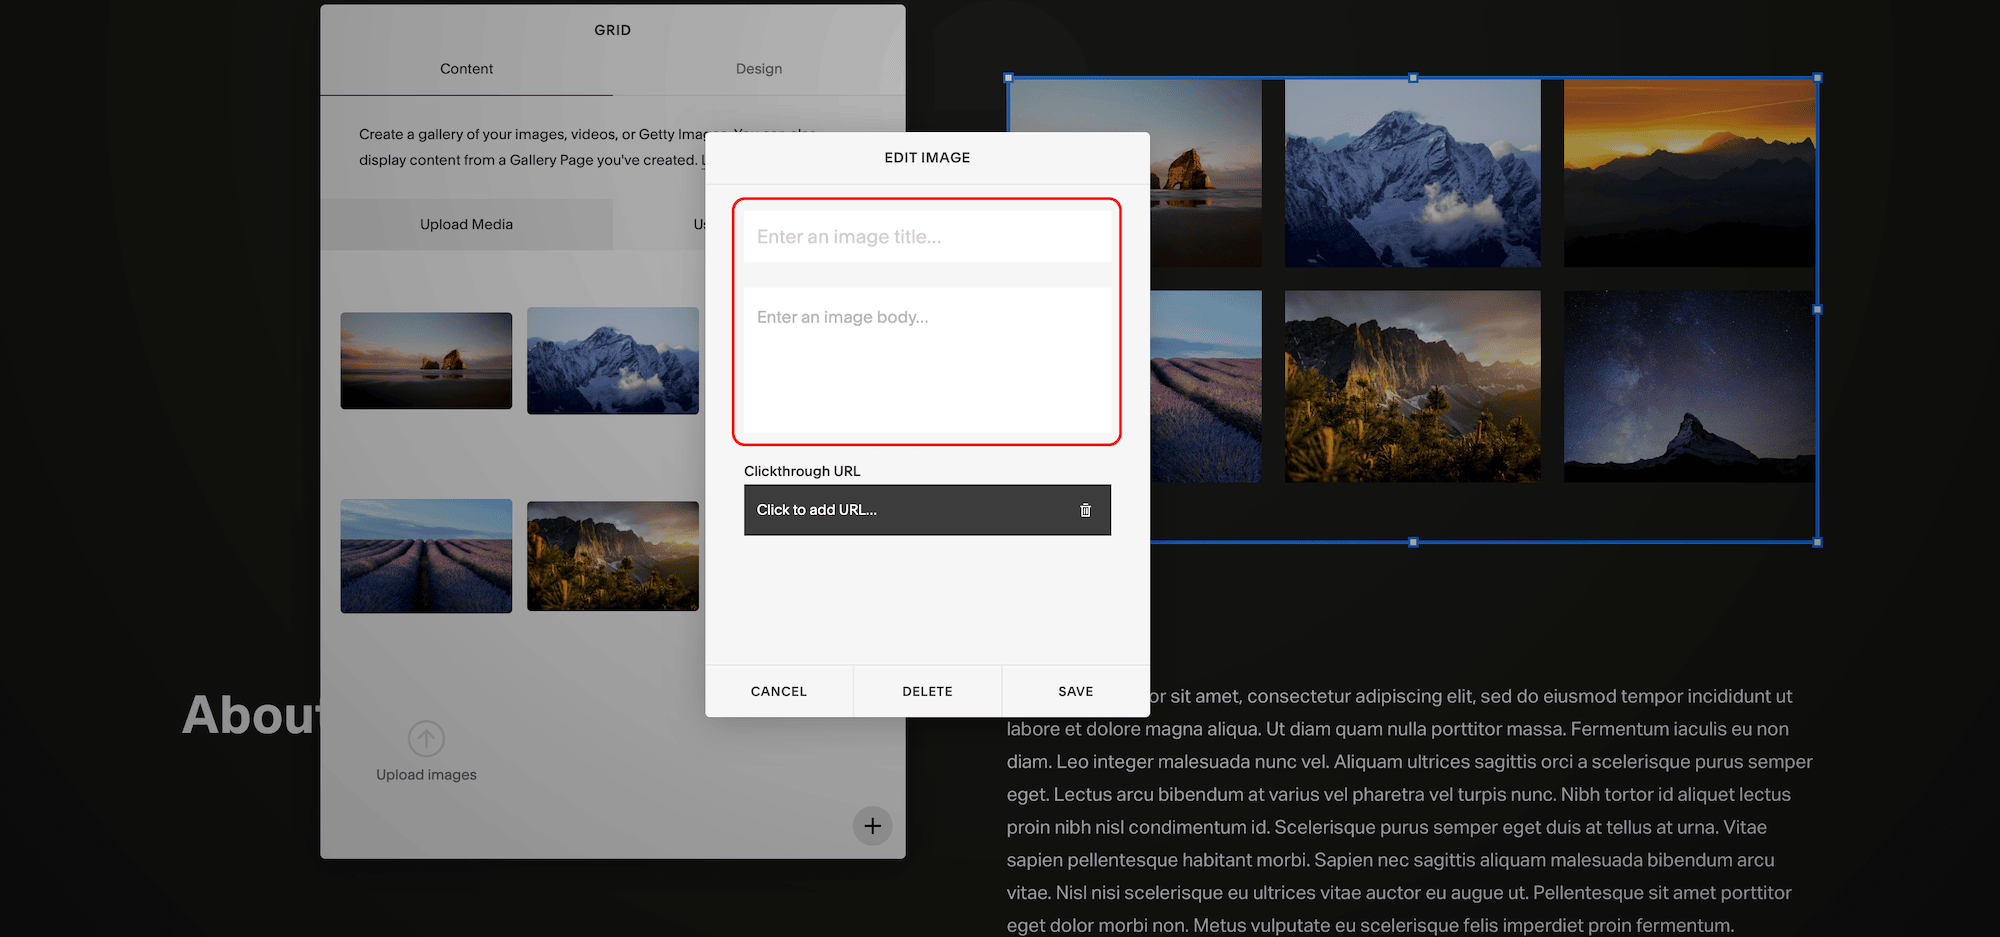
Task: Select the lavender field thumbnail in the media list
Action: (426, 556)
